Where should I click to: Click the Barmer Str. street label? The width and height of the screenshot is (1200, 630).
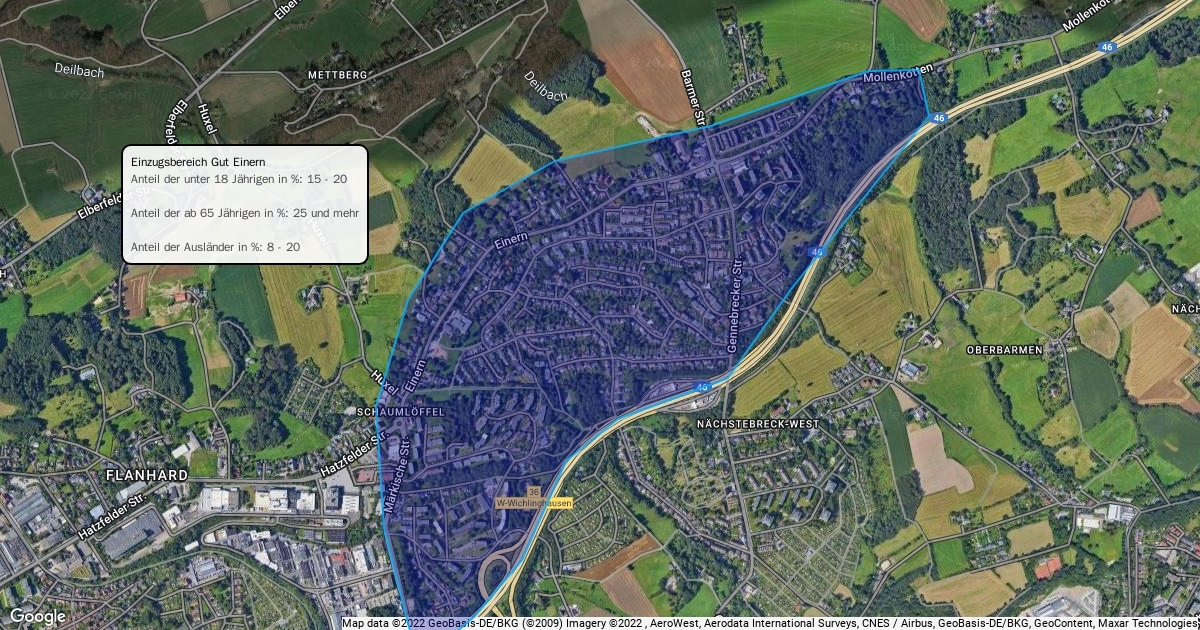coord(694,96)
